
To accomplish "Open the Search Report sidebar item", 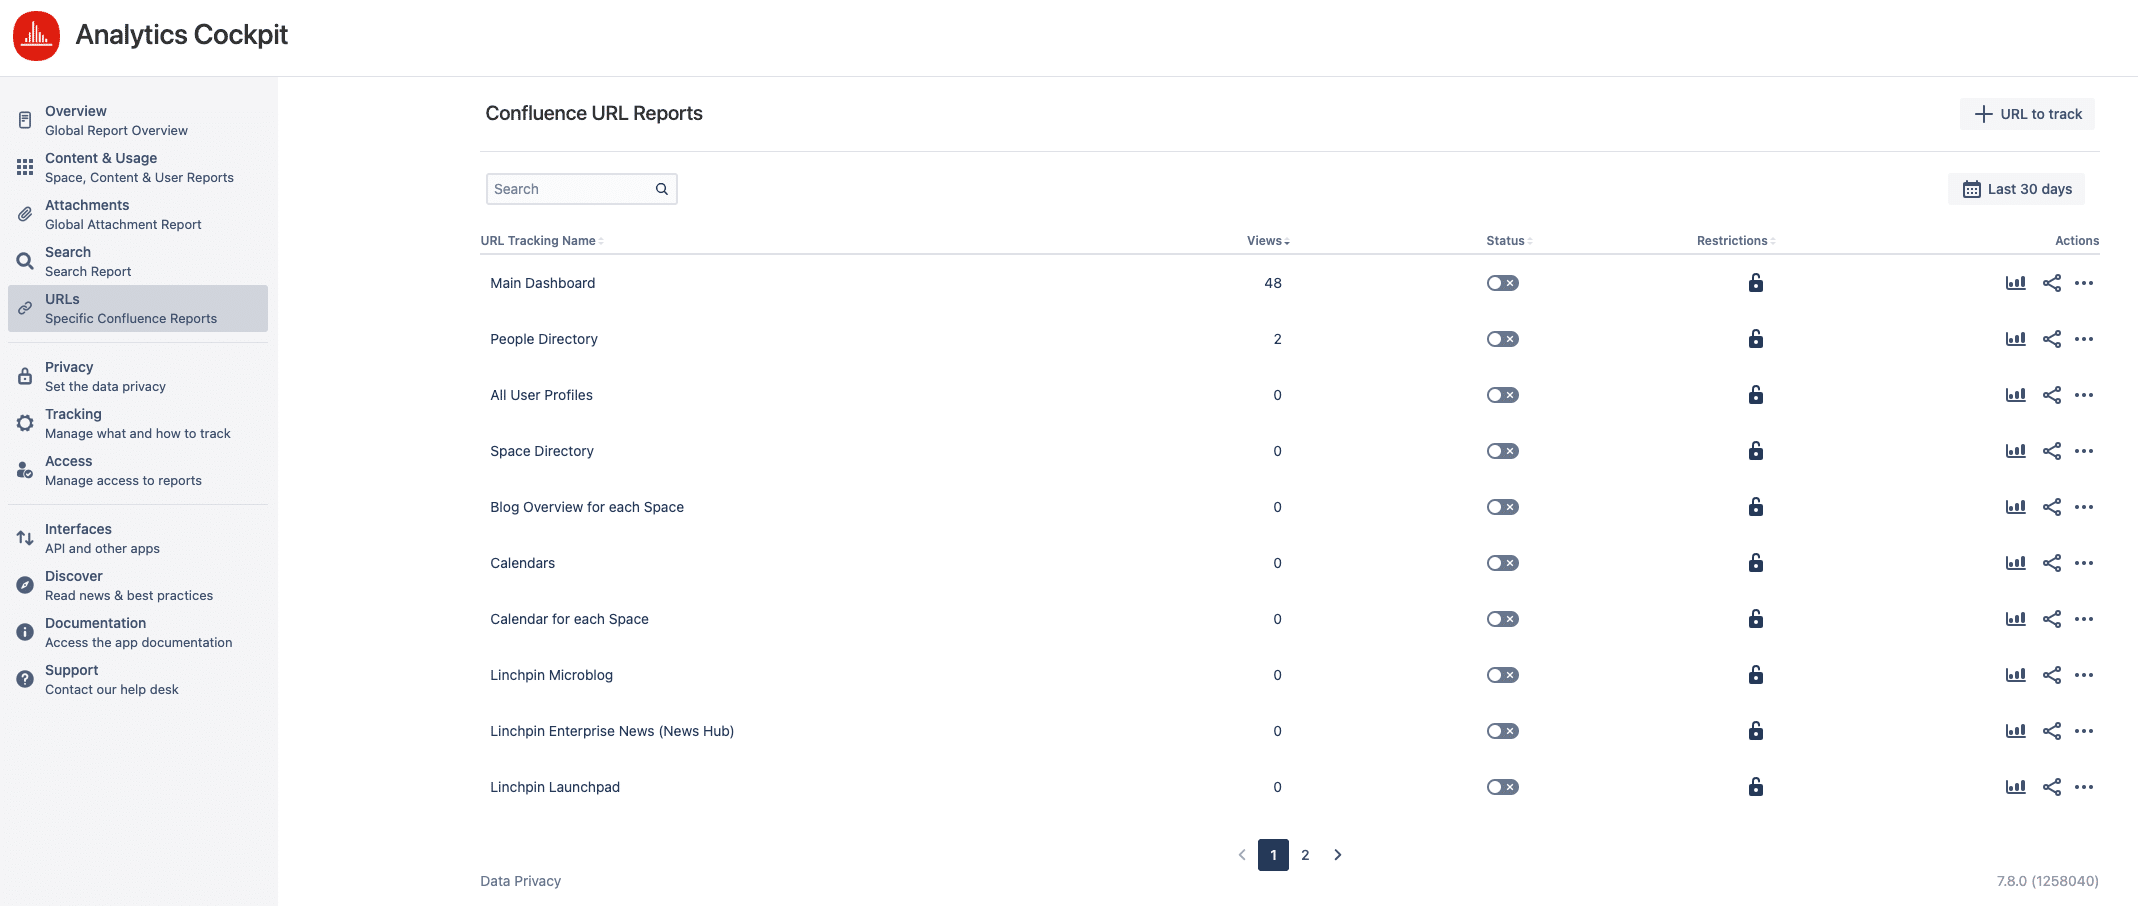I will point(138,261).
